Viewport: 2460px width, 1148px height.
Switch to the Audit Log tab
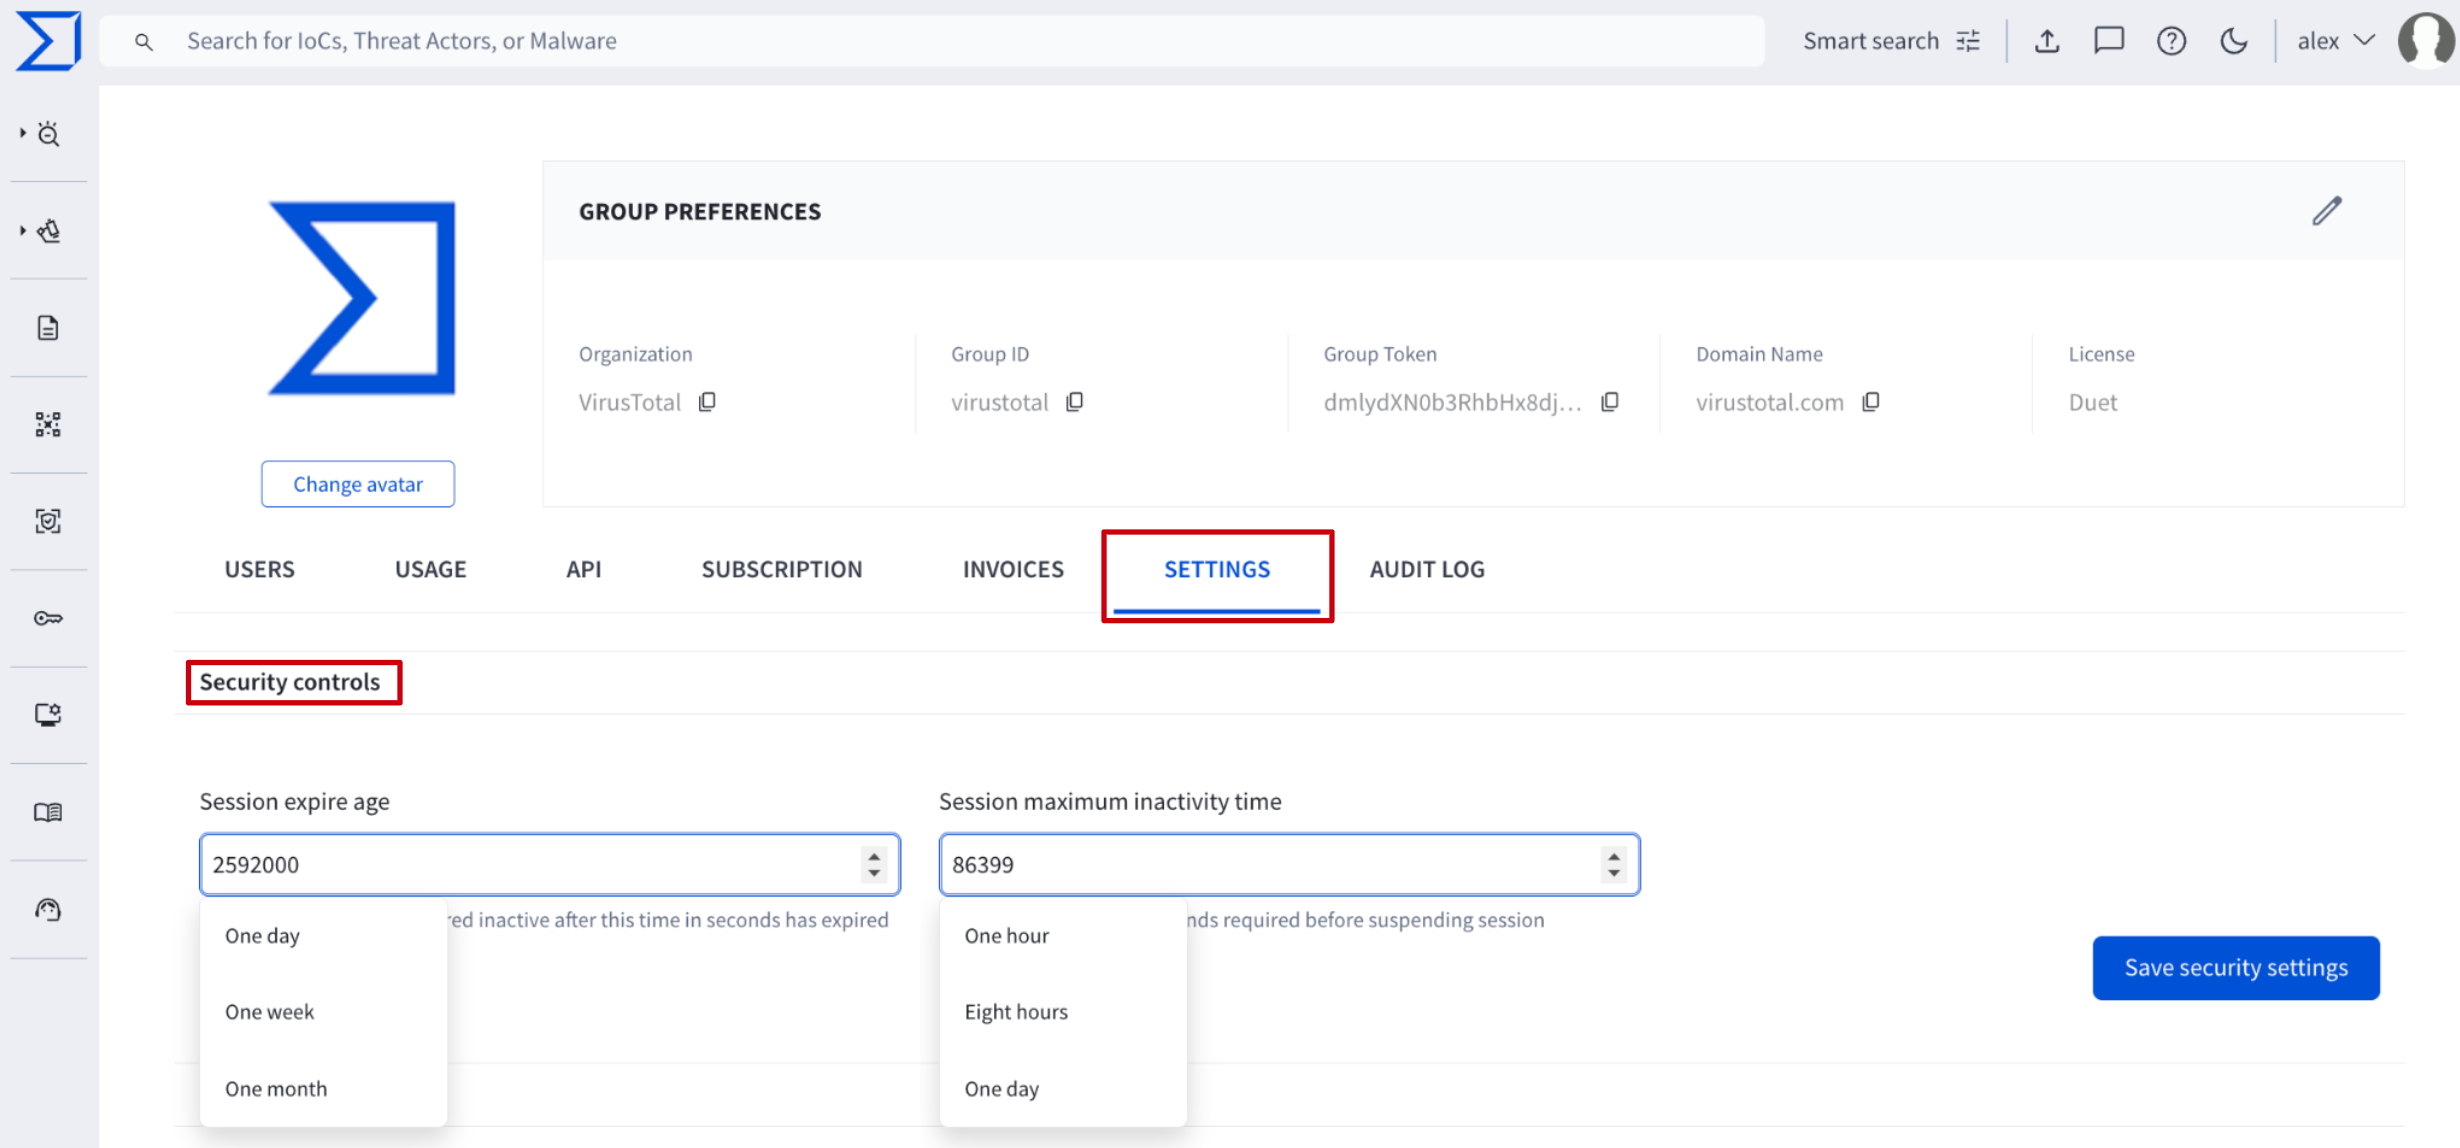[1426, 569]
